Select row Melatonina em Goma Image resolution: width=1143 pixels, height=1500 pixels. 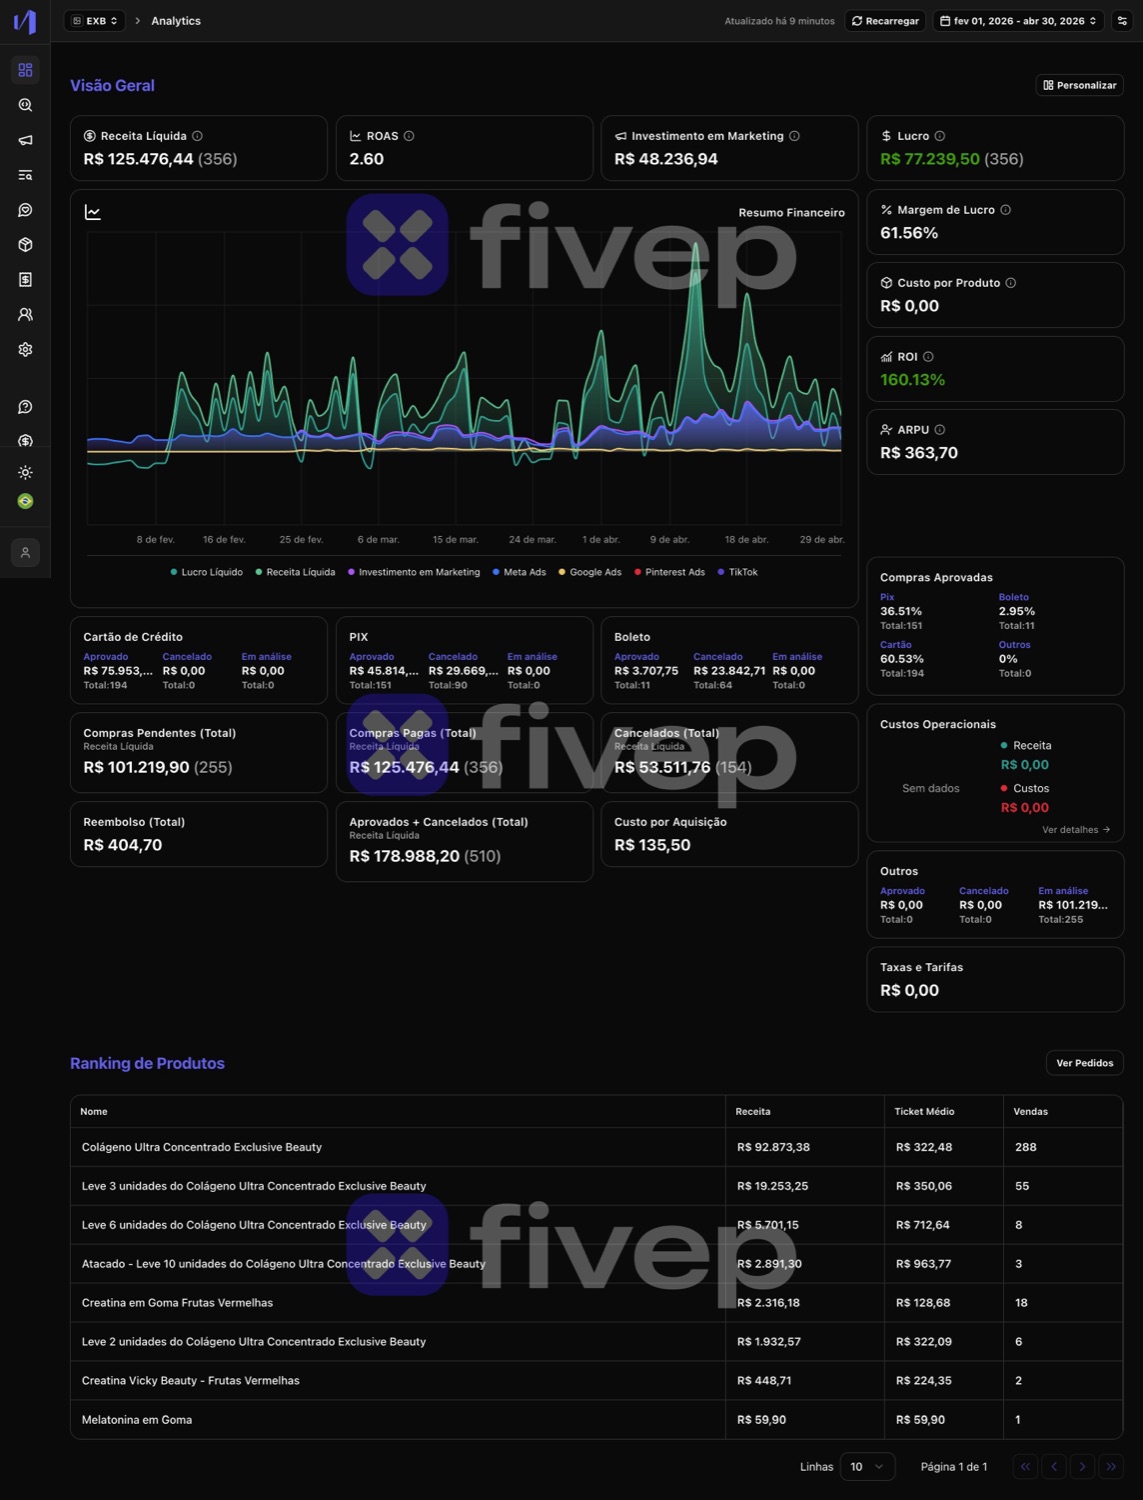[x=597, y=1420]
